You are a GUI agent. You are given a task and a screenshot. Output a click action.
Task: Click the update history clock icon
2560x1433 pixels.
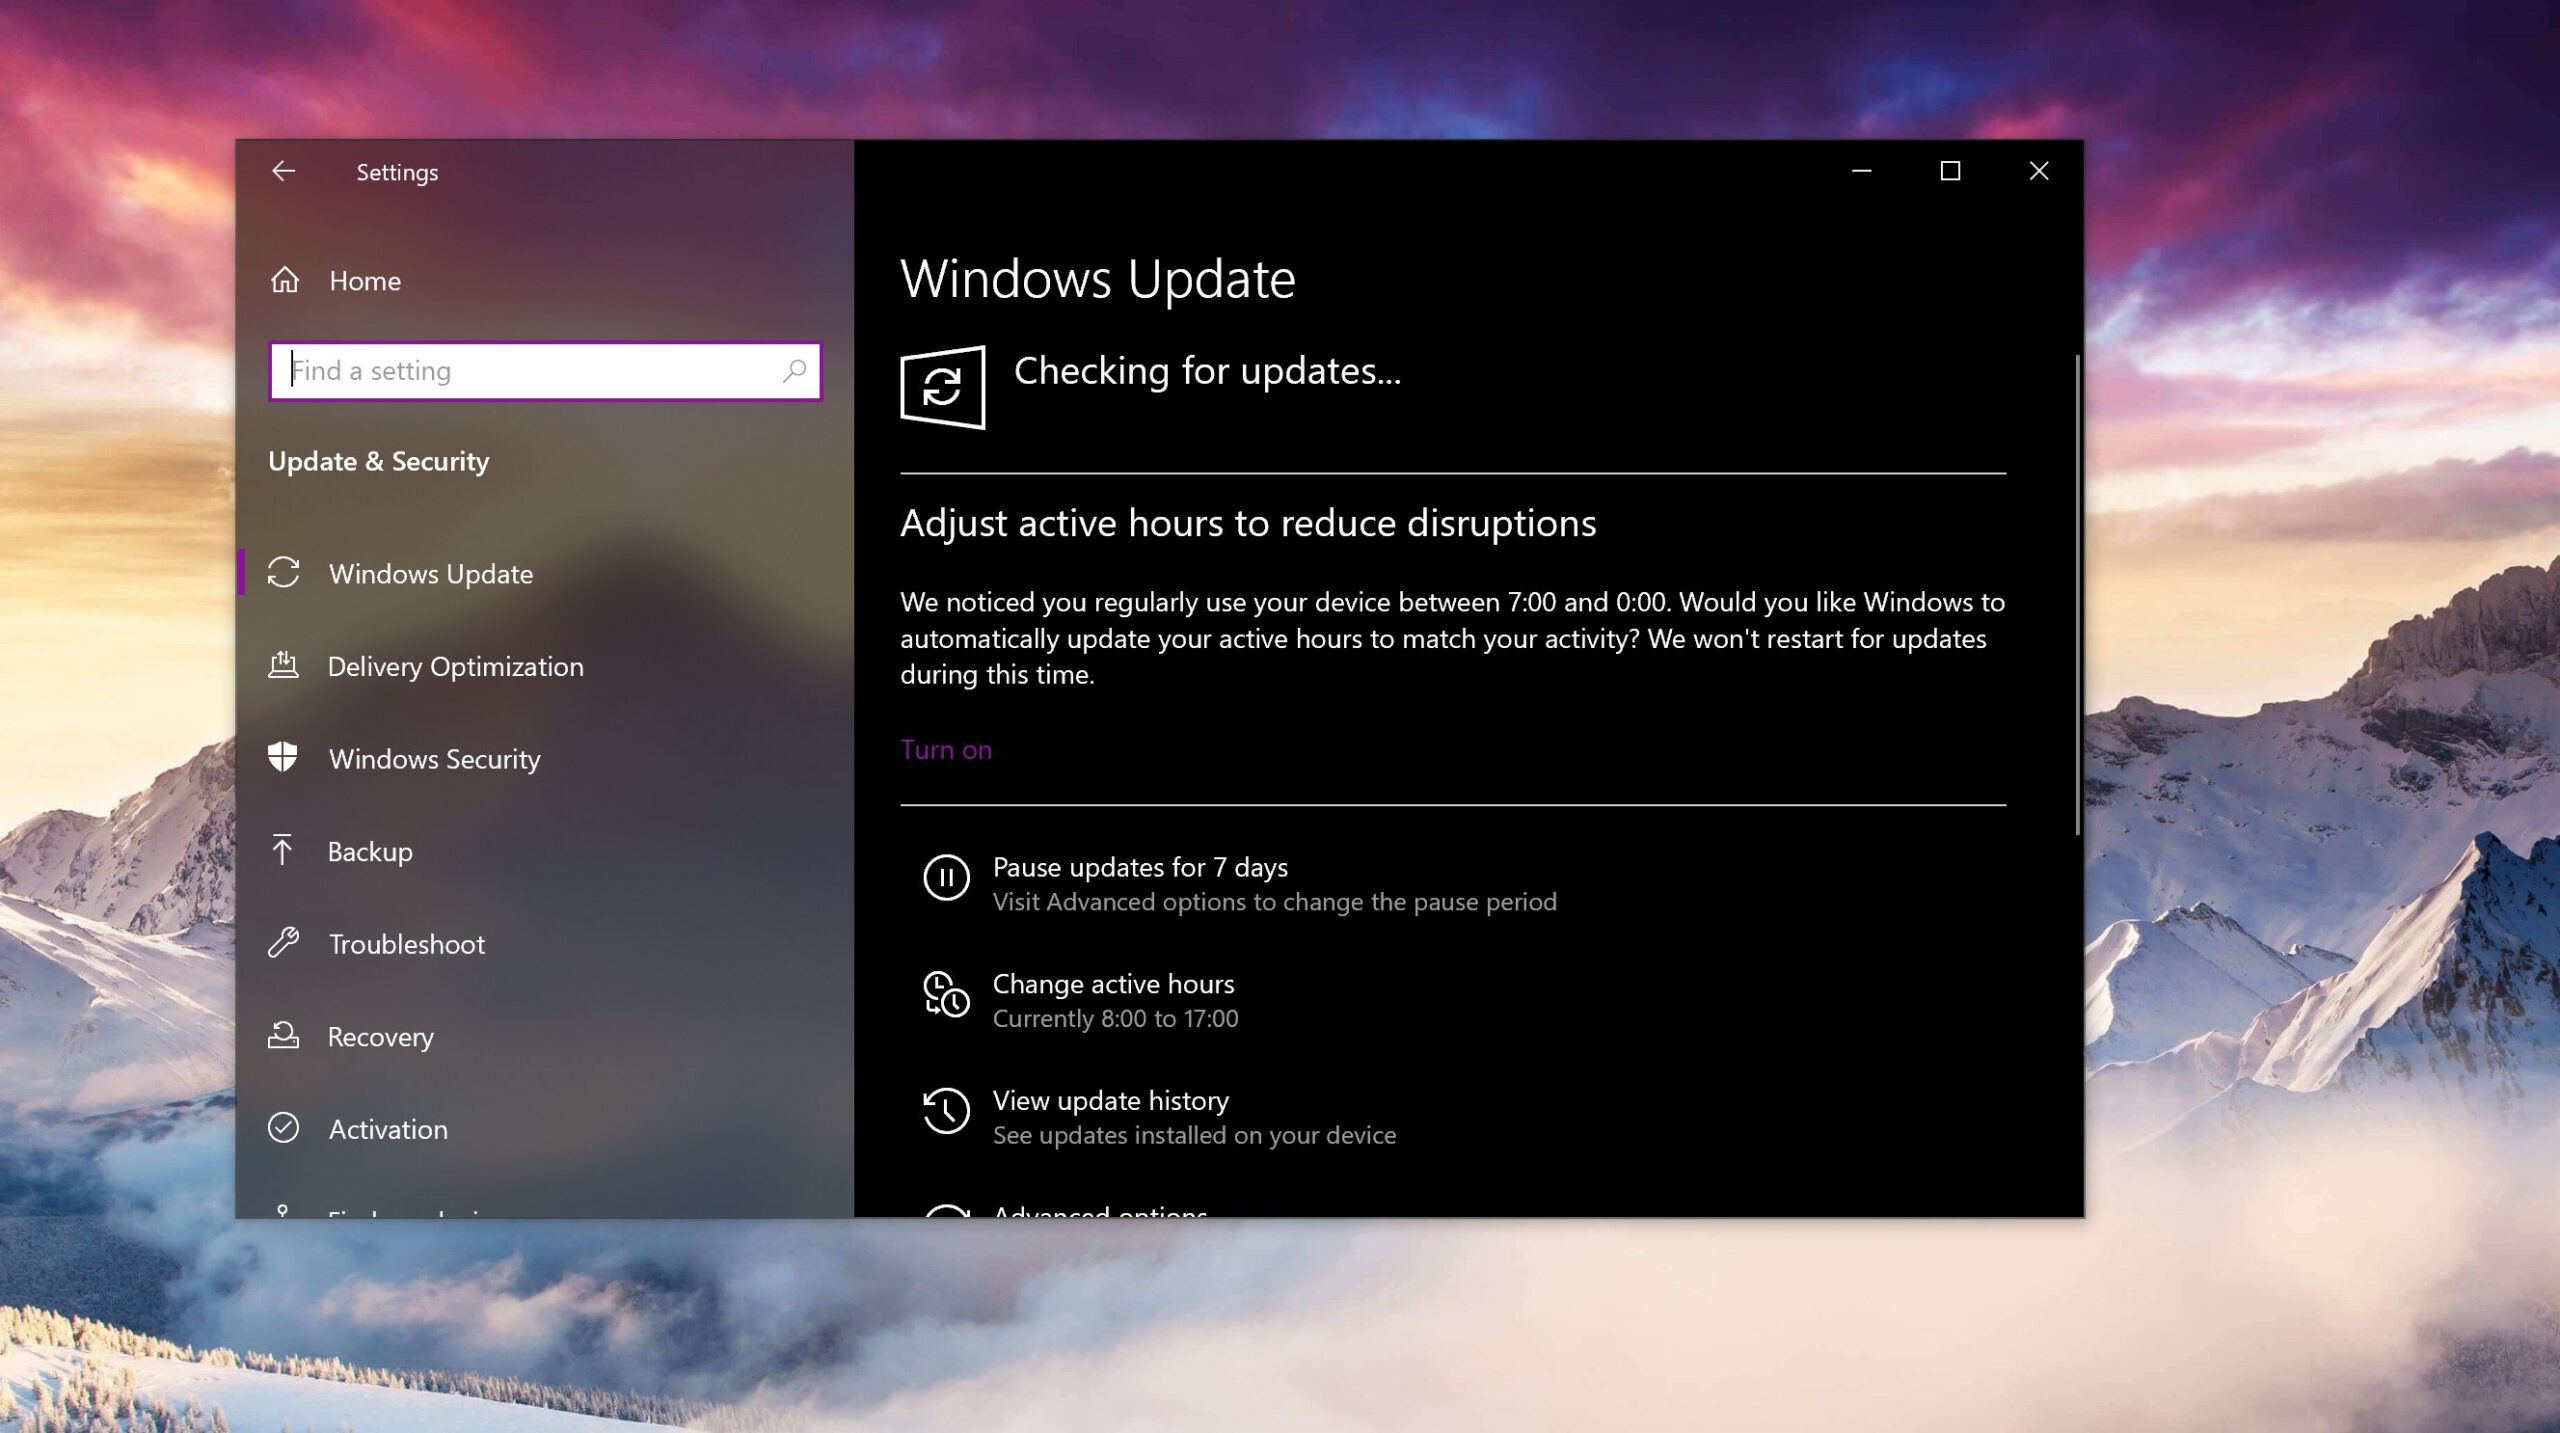946,1111
